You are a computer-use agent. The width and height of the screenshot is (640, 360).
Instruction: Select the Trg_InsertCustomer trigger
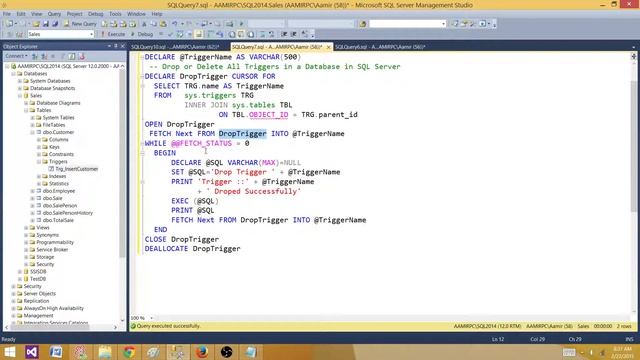(77, 169)
